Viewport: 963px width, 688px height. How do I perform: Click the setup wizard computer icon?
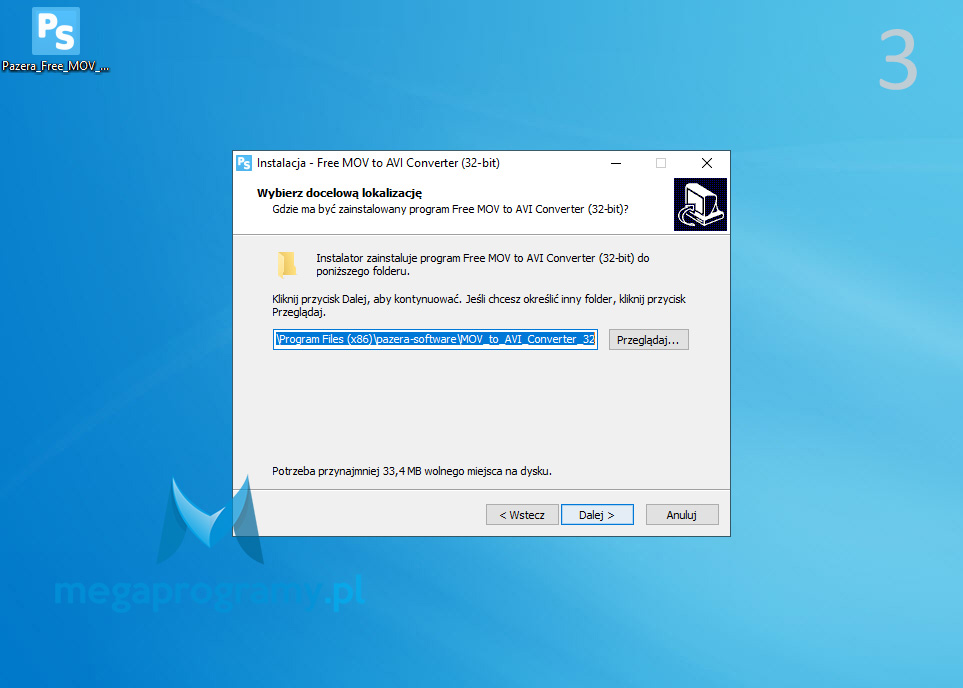point(700,205)
